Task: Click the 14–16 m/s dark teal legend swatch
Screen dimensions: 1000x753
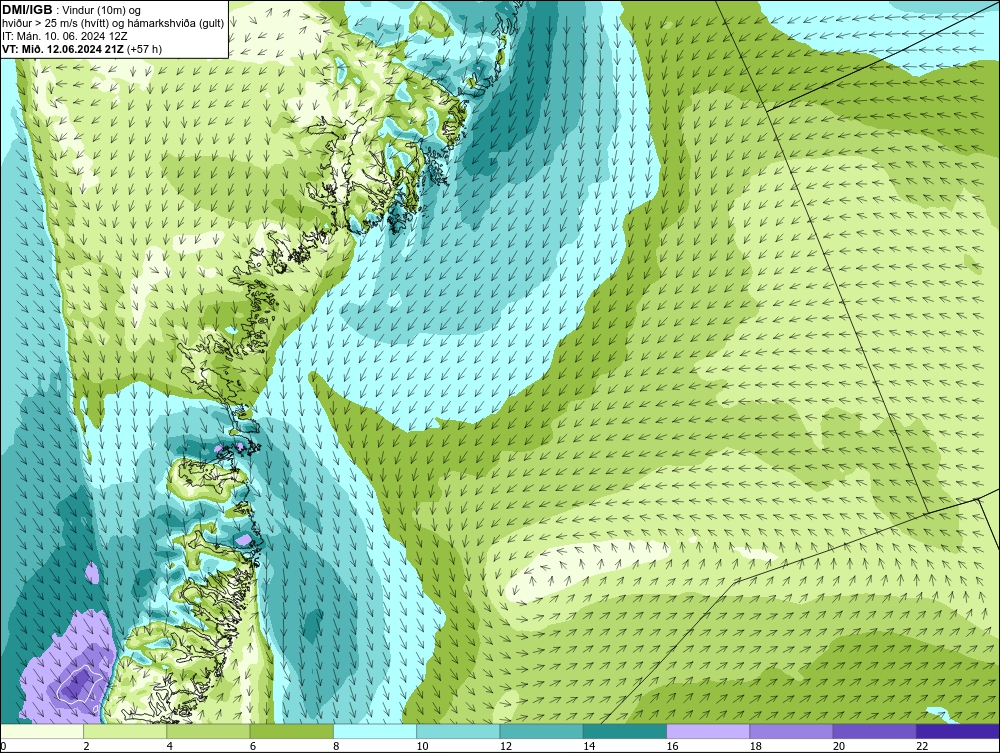Action: [x=624, y=731]
